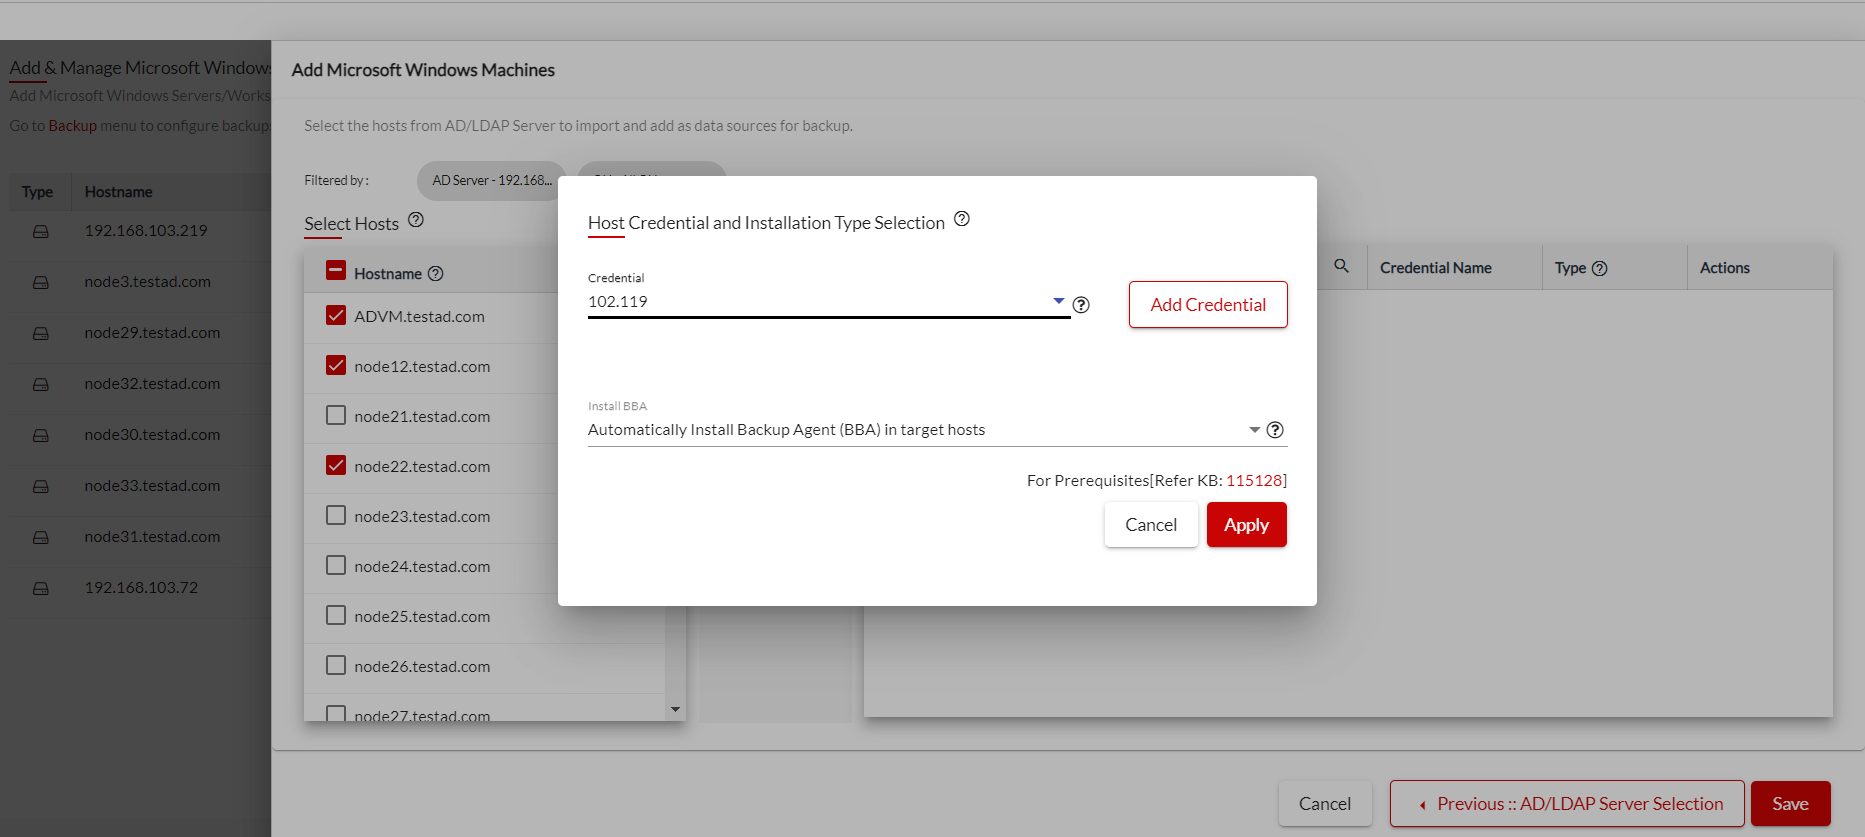Click help icon beside Type column header

click(1600, 268)
